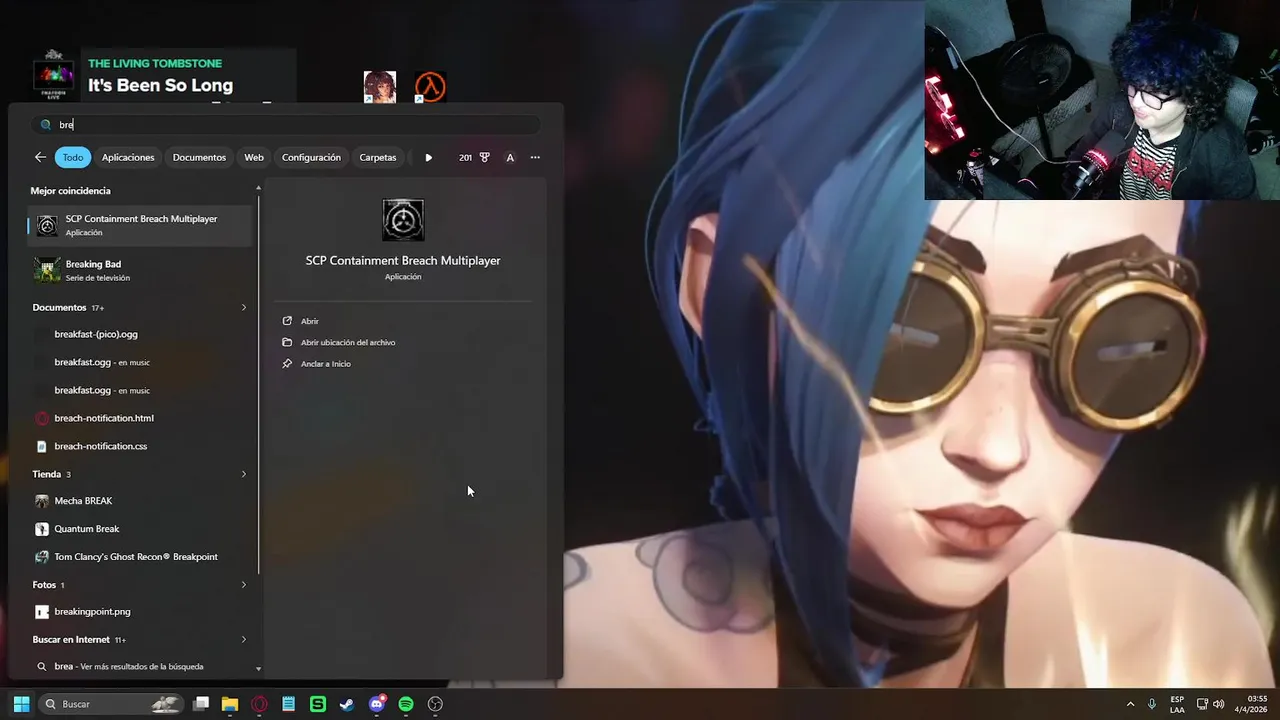Open Spotify from the taskbar
This screenshot has height=720, width=1280.
[x=406, y=704]
